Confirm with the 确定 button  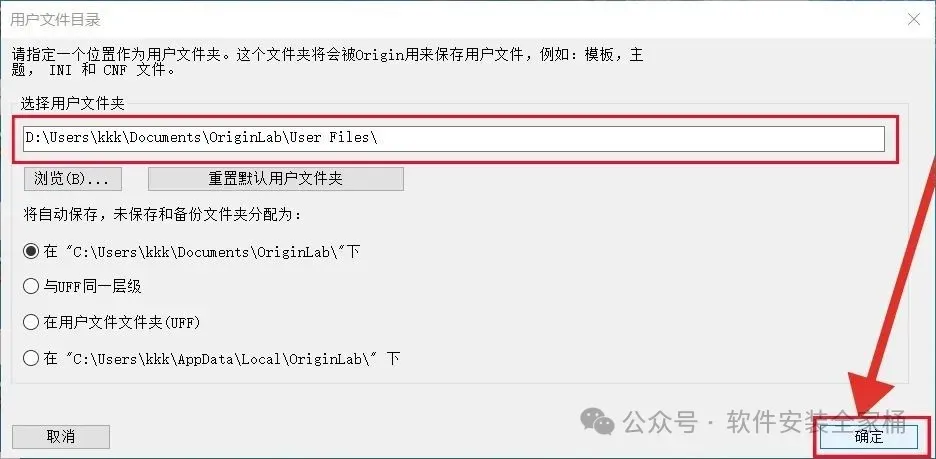pos(869,436)
